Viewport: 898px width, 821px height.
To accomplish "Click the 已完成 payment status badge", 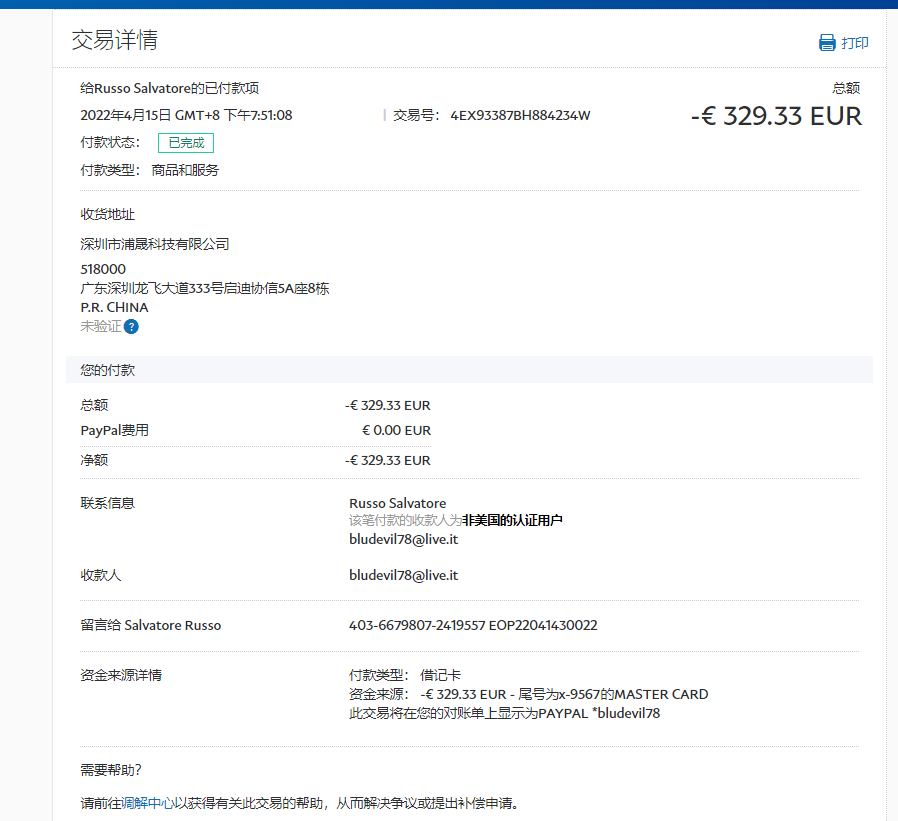I will point(186,143).
